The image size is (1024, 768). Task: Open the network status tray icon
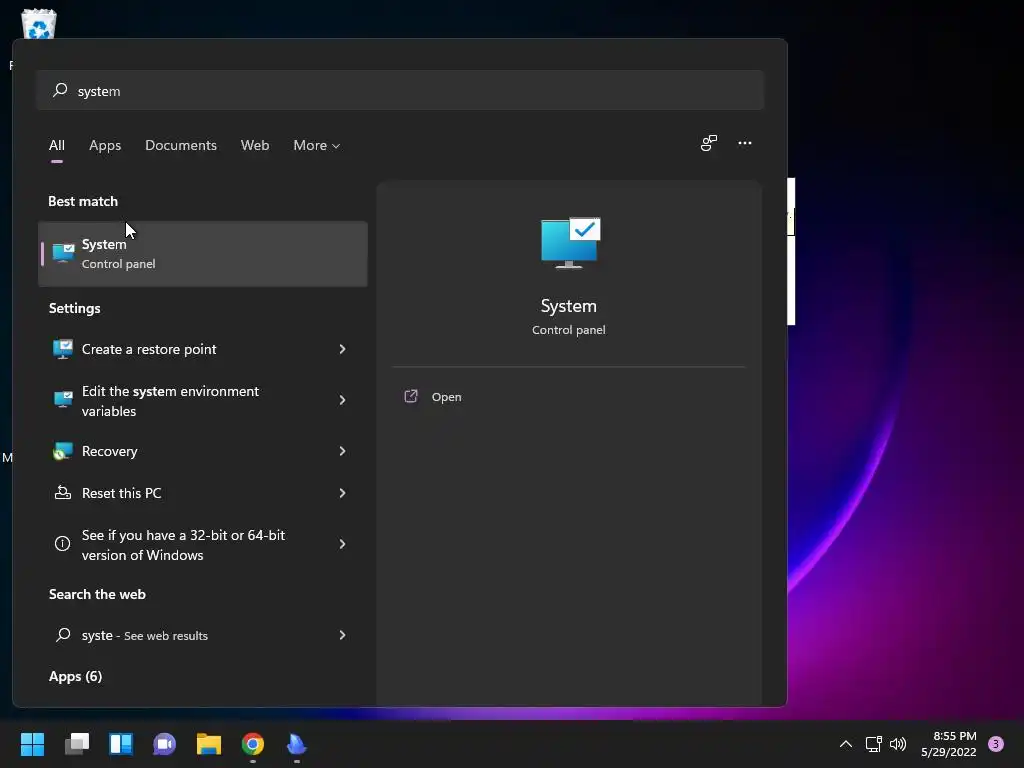(873, 744)
